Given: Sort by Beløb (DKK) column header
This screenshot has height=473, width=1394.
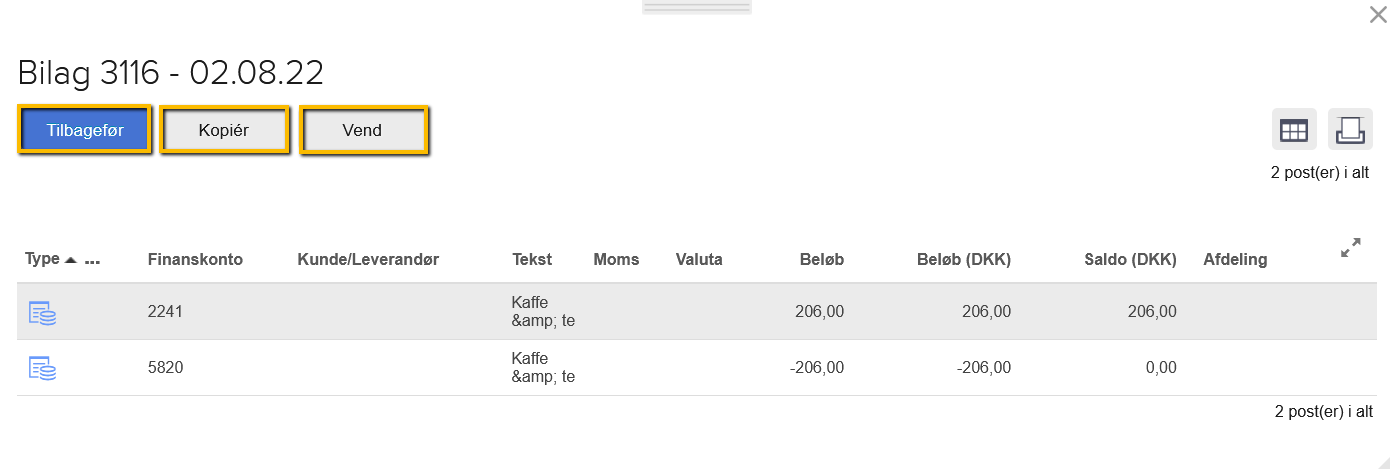Looking at the screenshot, I should [x=963, y=260].
